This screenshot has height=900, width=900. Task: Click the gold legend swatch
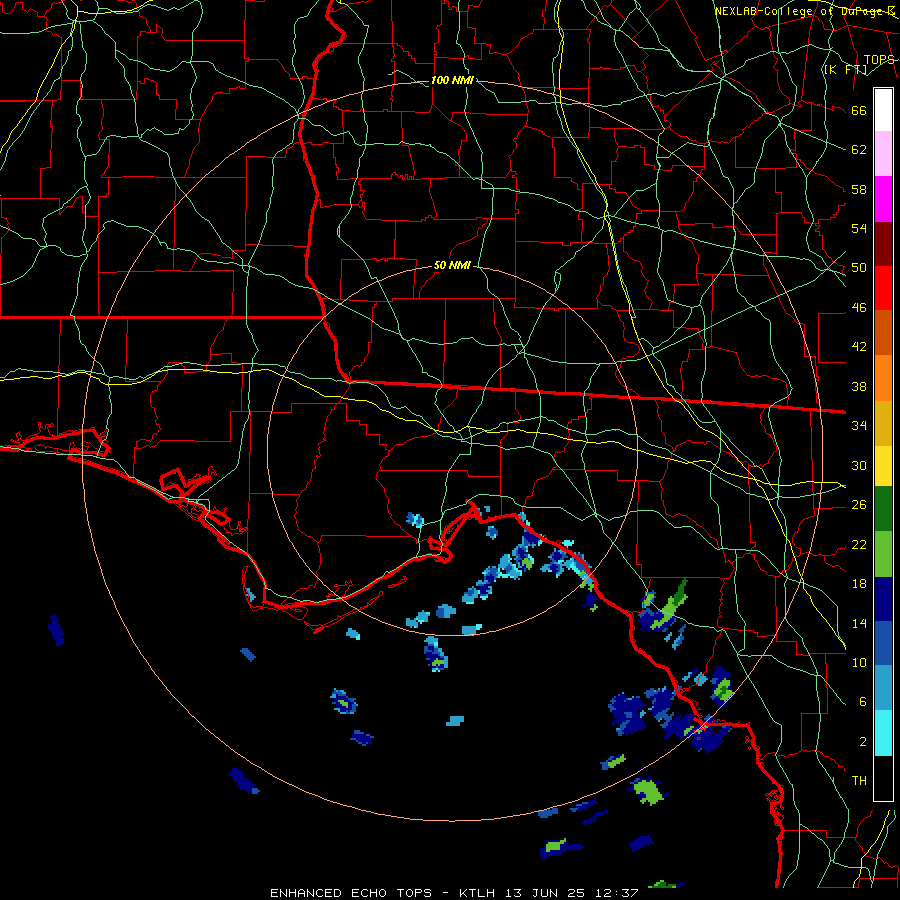click(x=883, y=423)
